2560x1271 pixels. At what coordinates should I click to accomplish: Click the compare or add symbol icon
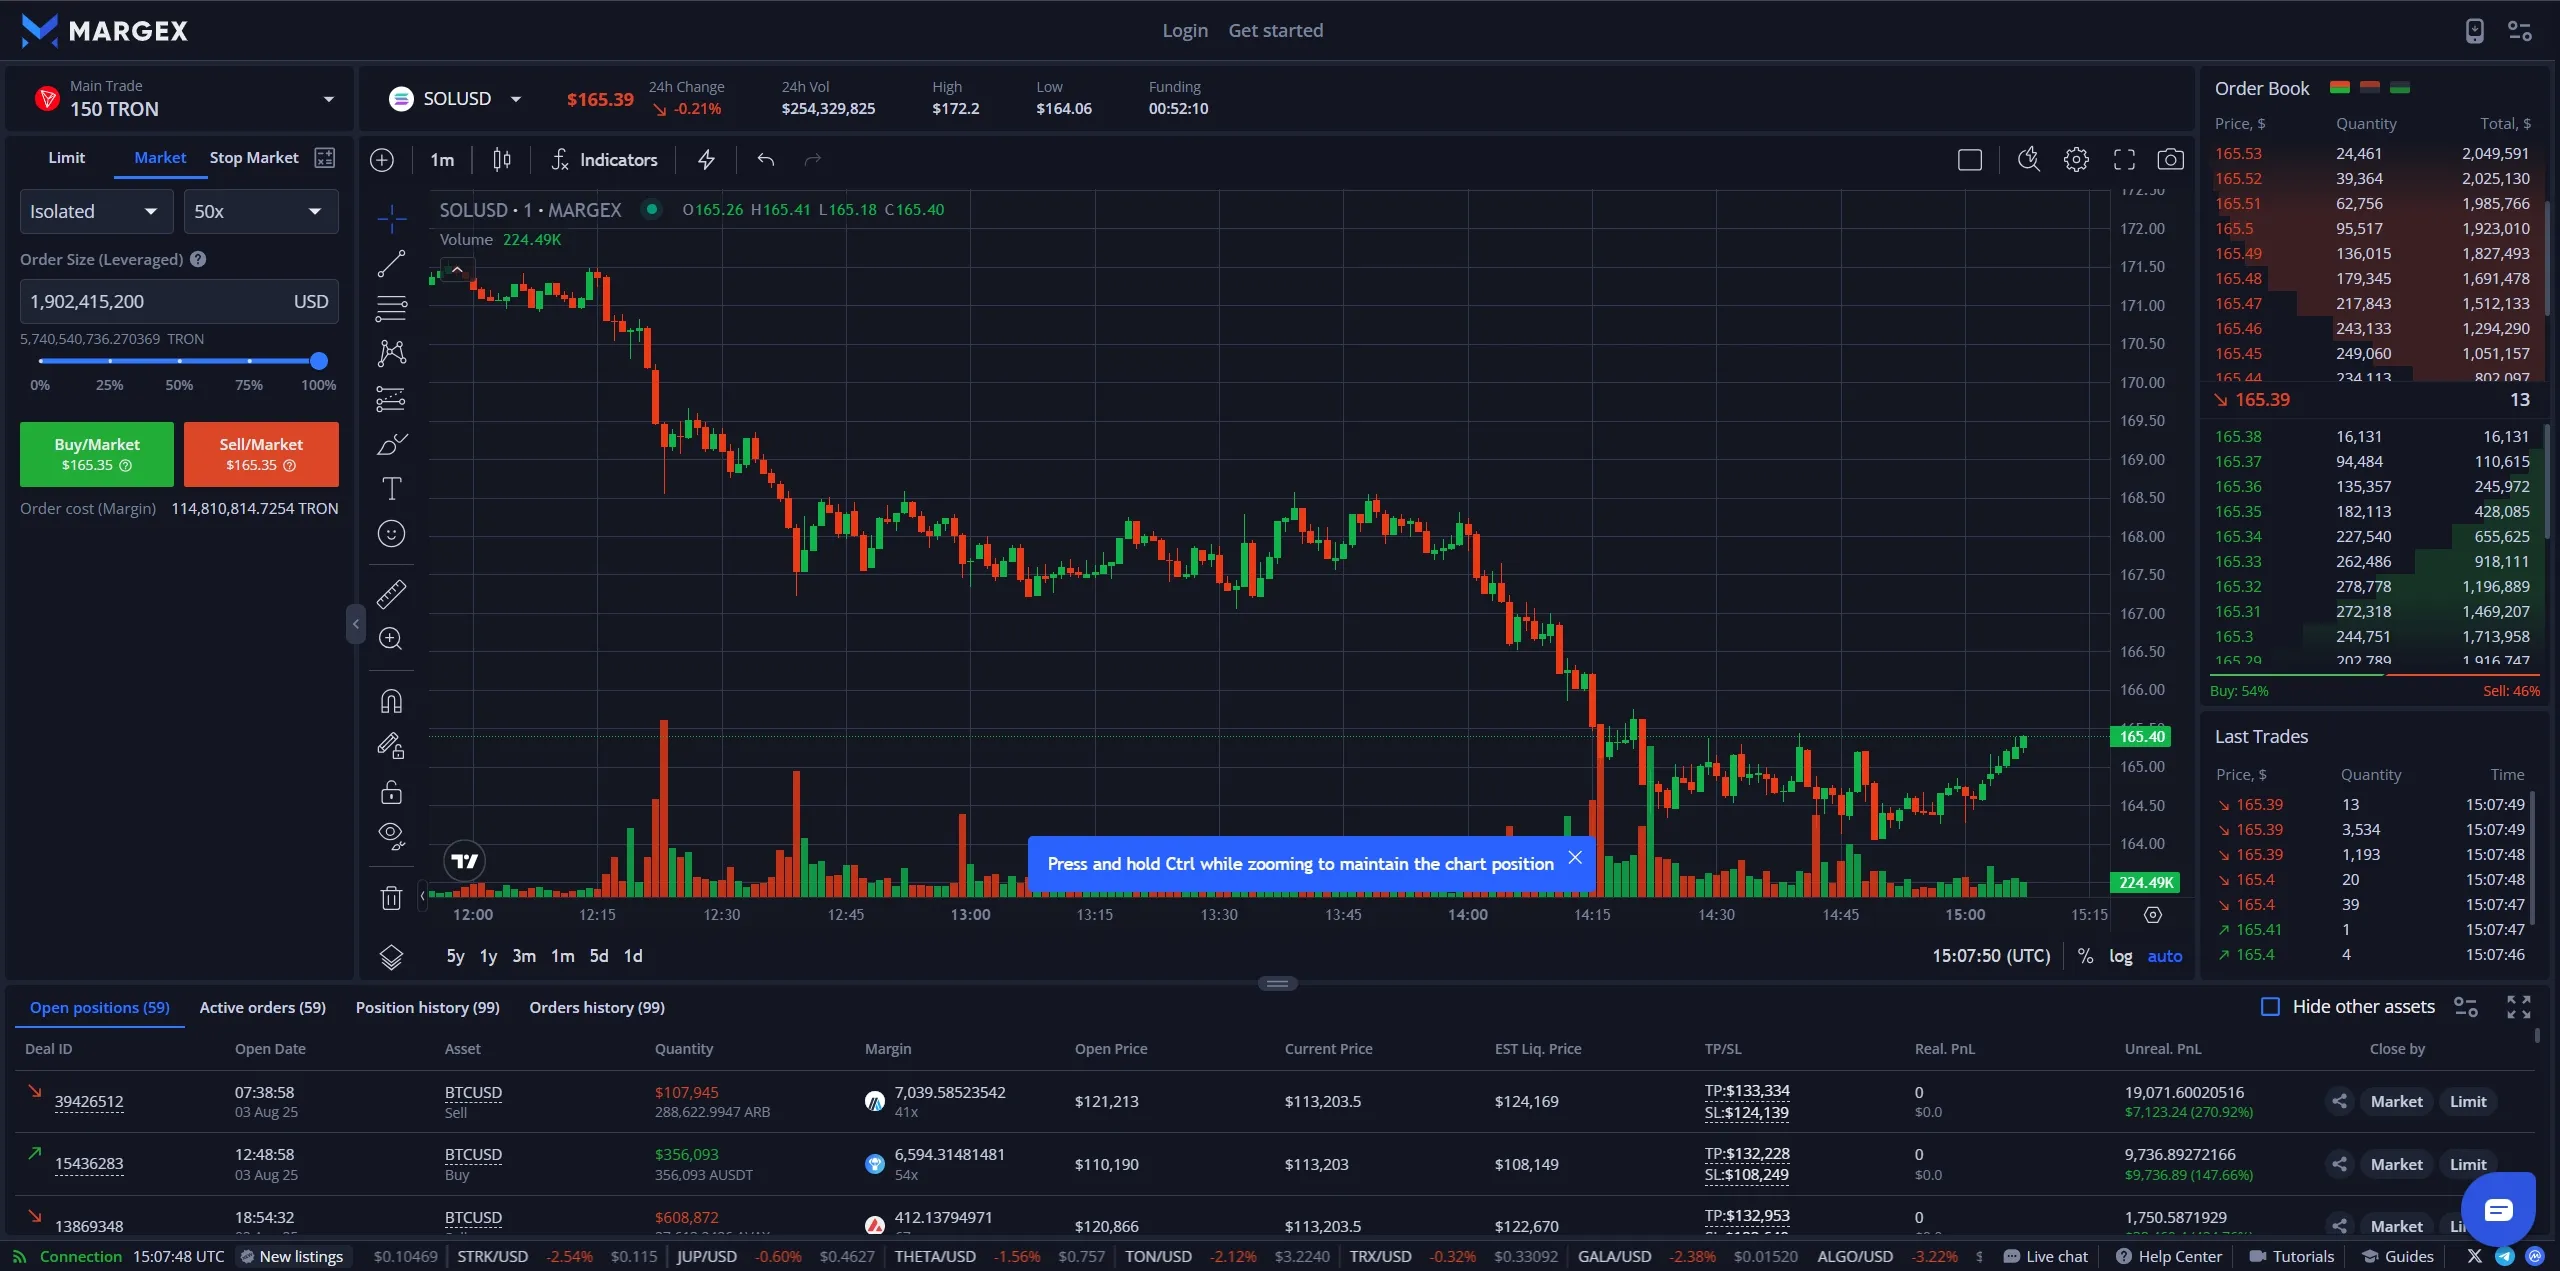[382, 160]
